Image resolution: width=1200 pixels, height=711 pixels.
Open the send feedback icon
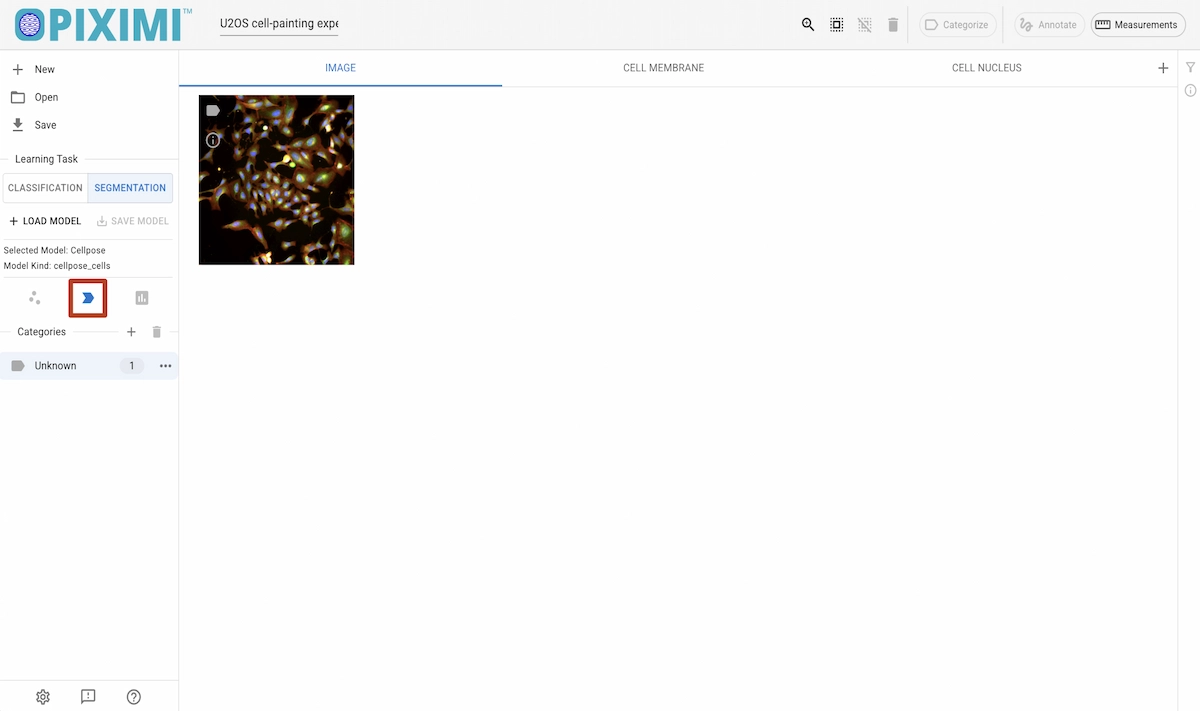click(88, 697)
